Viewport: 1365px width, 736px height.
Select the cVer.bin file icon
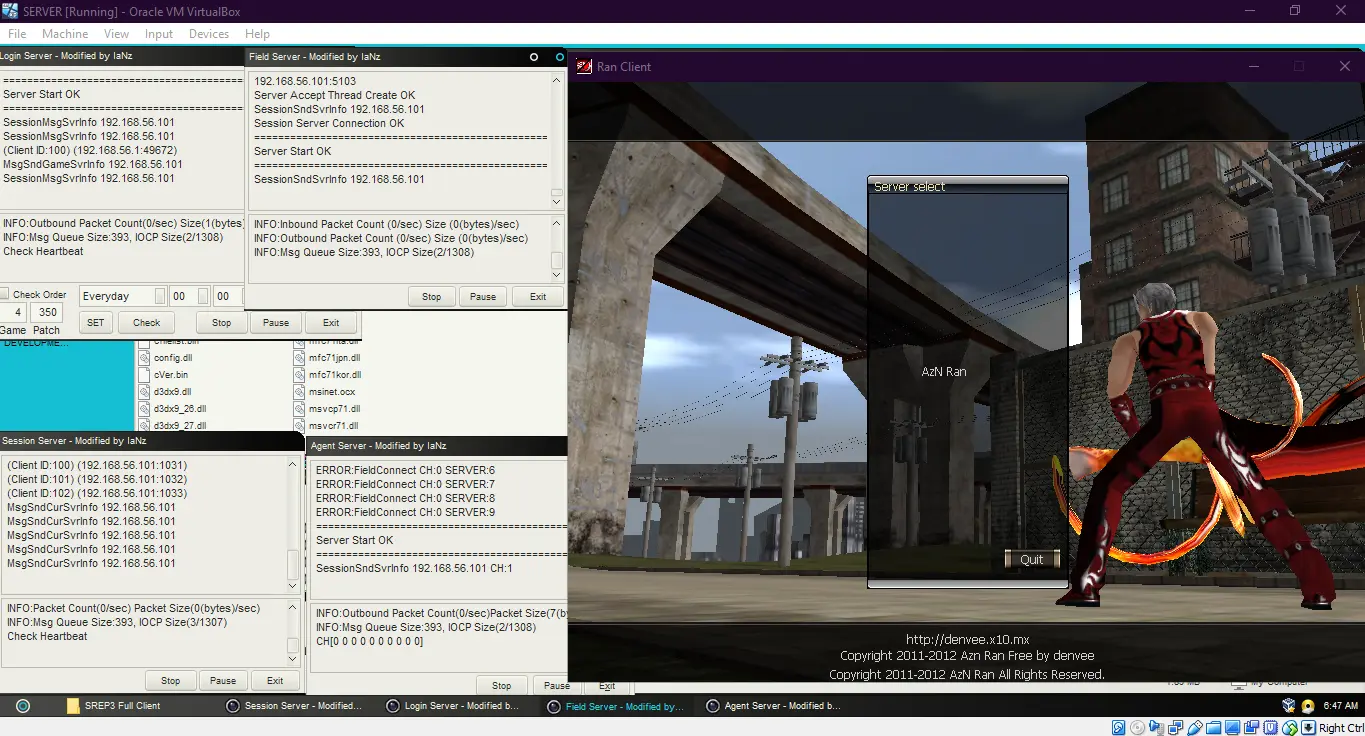pos(144,375)
